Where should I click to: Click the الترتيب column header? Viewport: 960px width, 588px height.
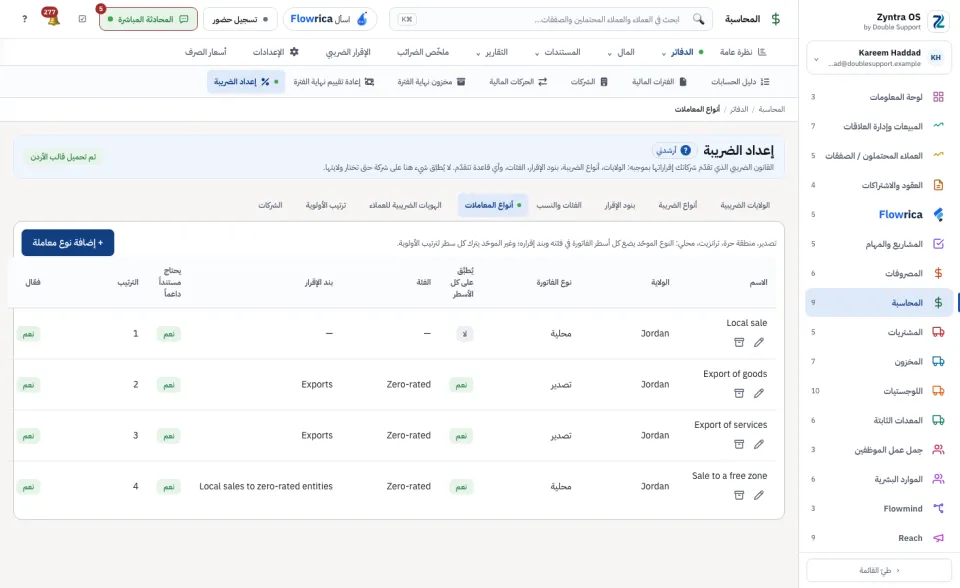point(128,282)
